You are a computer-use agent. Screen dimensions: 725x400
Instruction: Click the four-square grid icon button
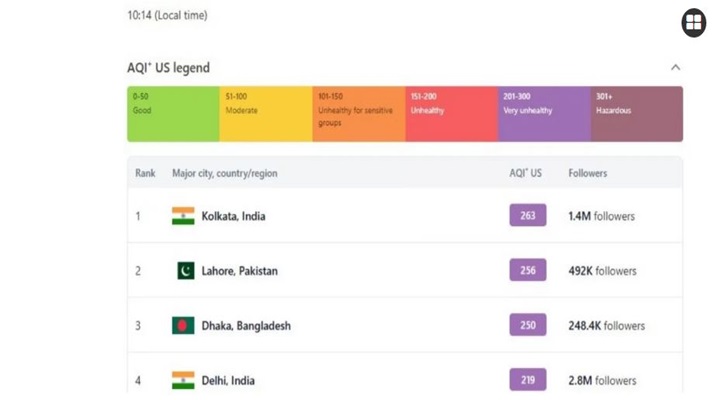click(x=693, y=22)
